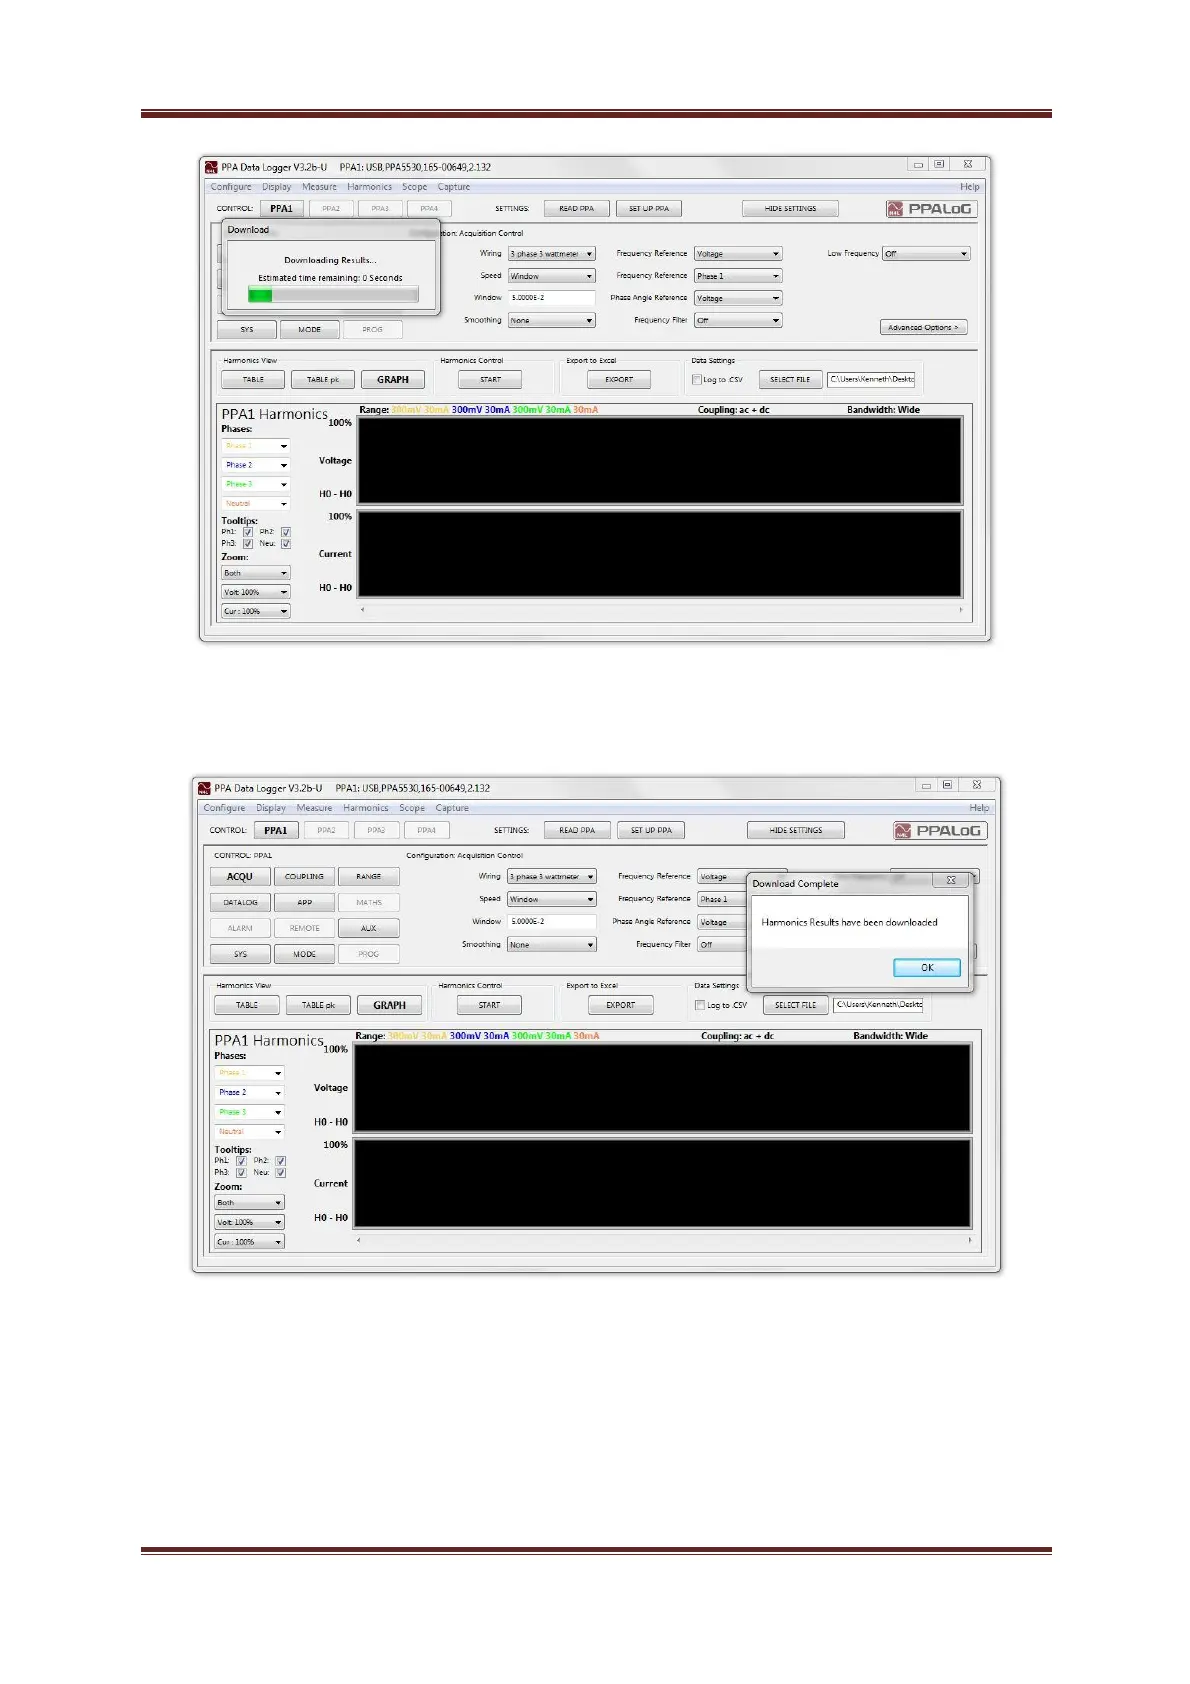This screenshot has height=1684, width=1190.
Task: Click OK in the Download Complete dialog
Action: coord(927,967)
